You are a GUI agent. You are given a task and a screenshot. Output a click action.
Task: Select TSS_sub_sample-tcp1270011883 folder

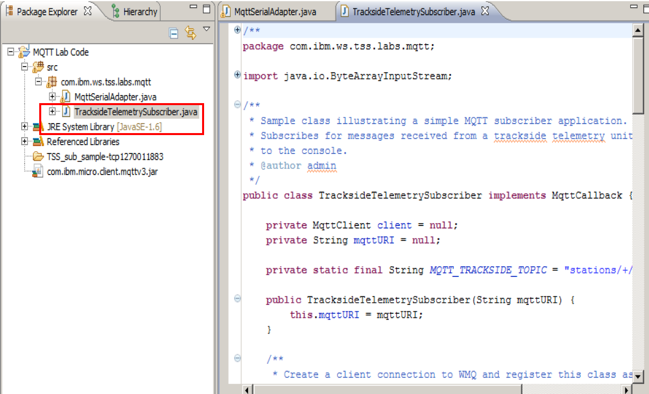105,156
